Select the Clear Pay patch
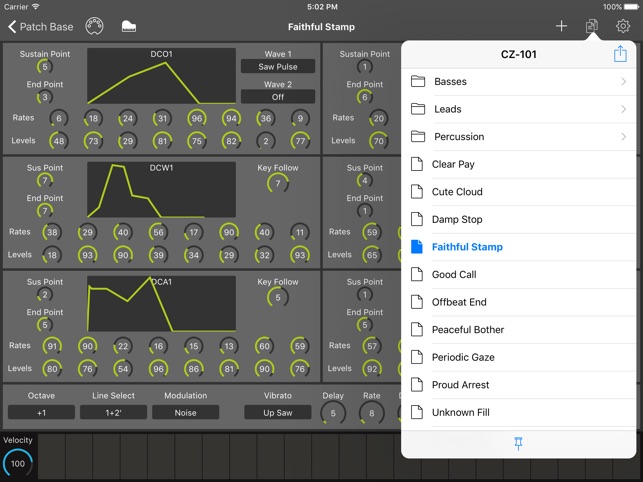 click(519, 164)
